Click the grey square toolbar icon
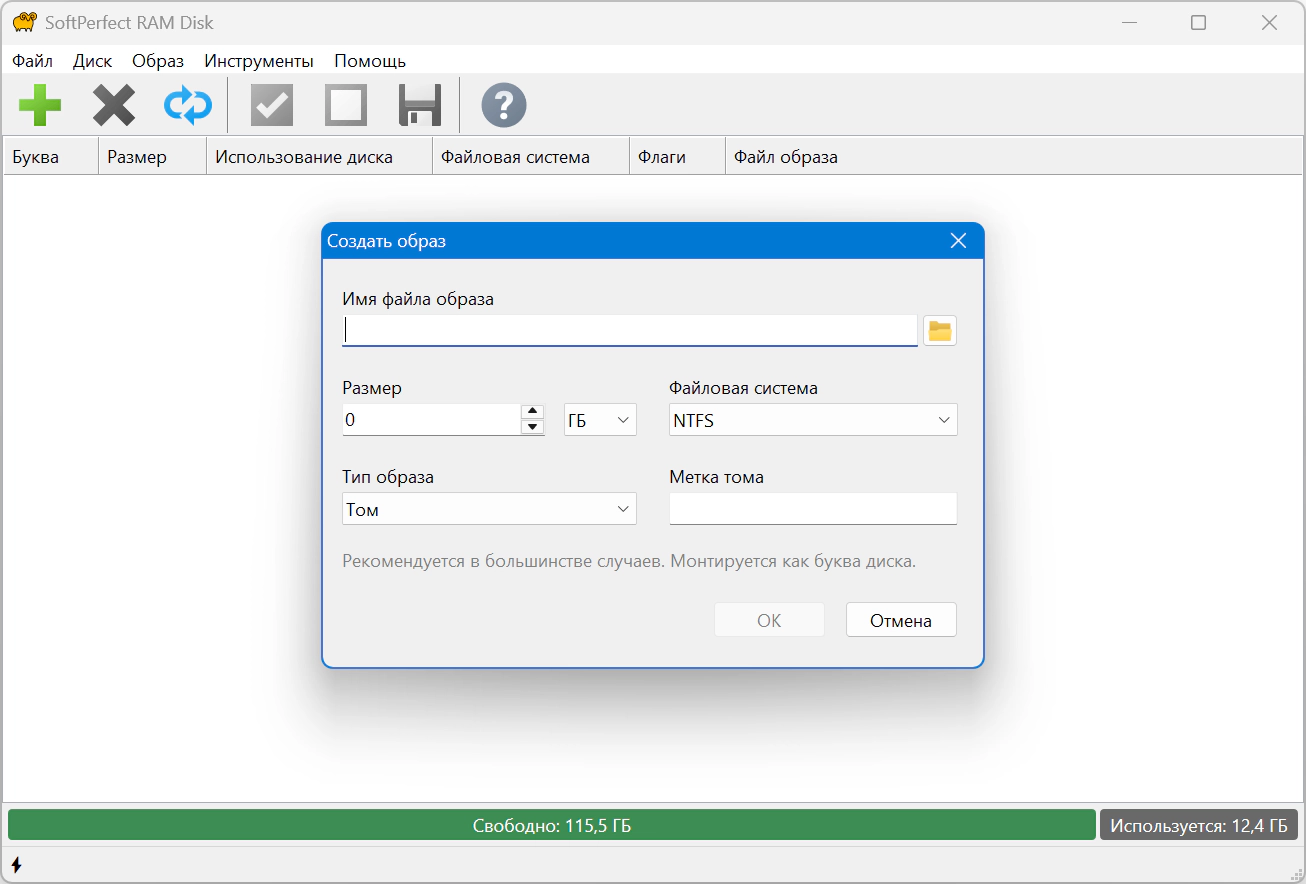 pos(346,105)
